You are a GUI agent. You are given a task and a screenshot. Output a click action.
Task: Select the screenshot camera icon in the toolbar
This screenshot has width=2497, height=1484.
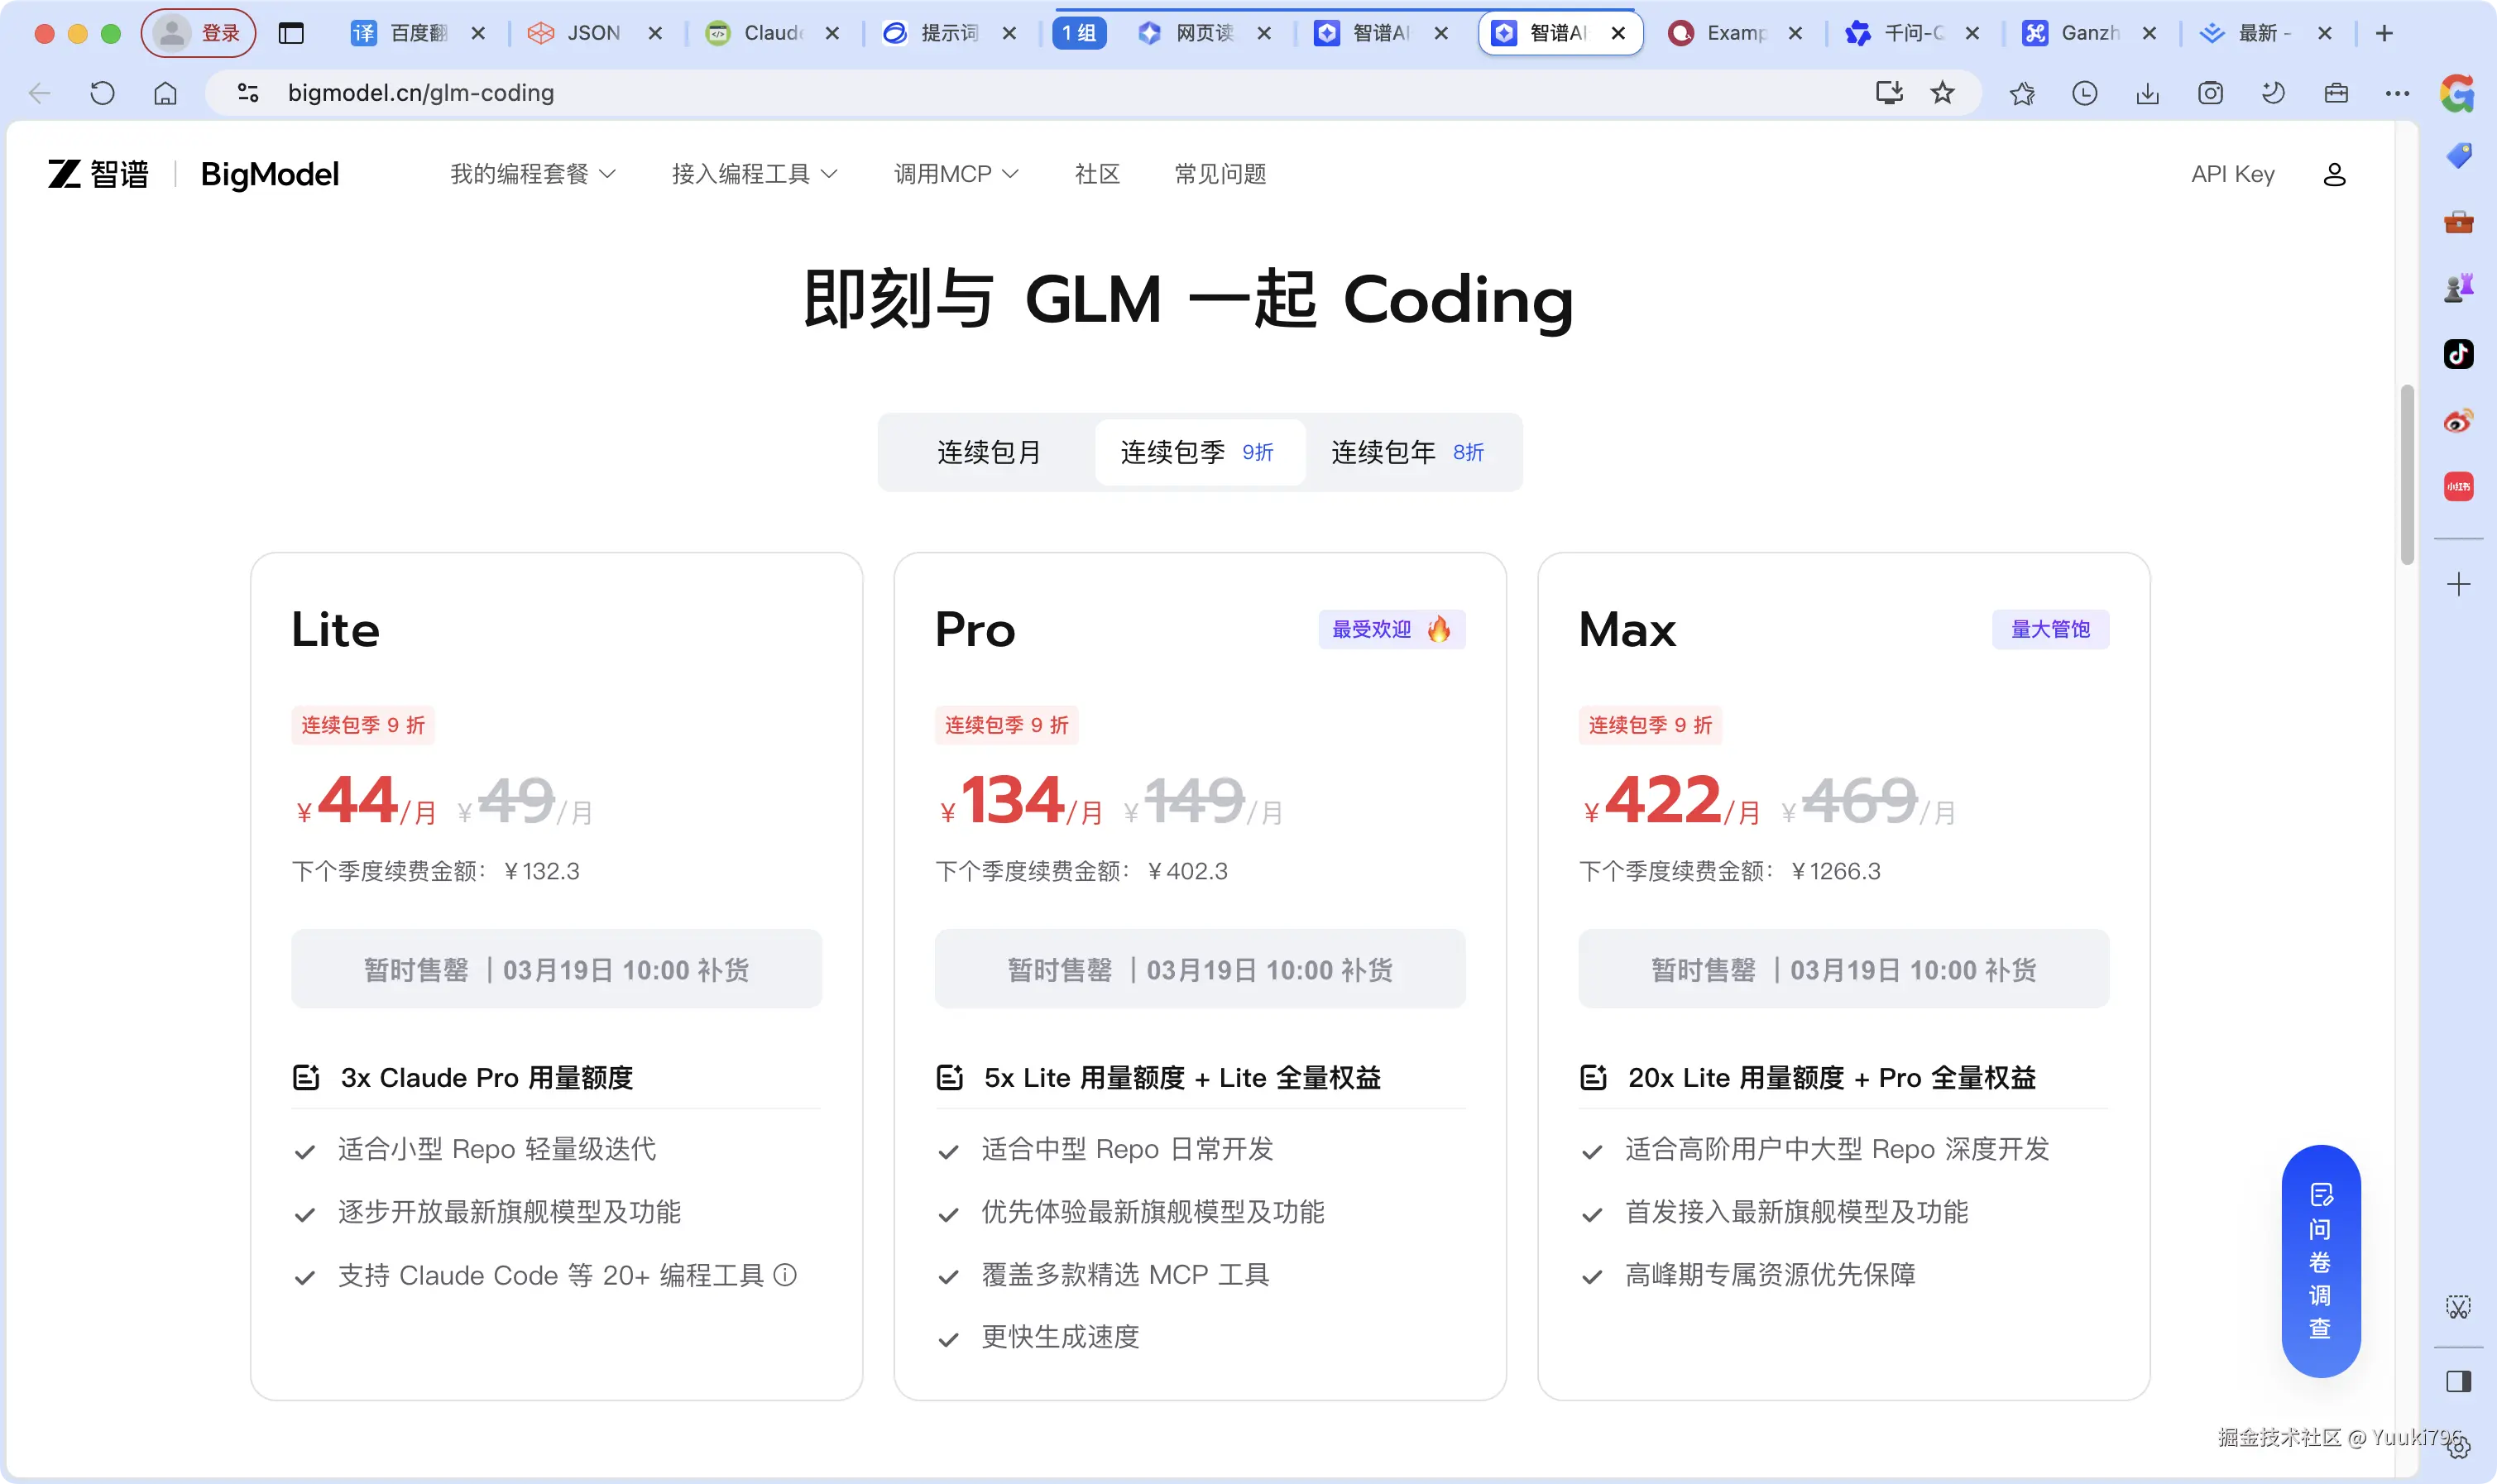click(2209, 92)
